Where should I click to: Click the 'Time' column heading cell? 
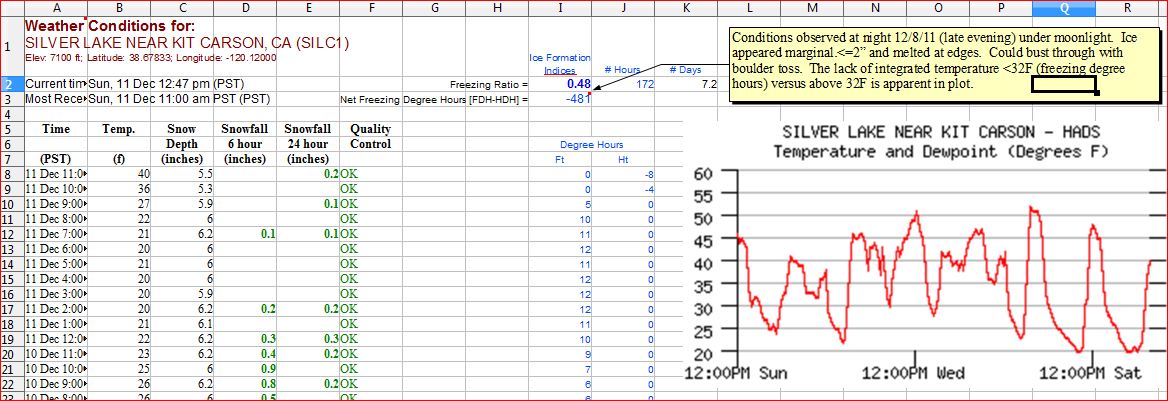(56, 129)
